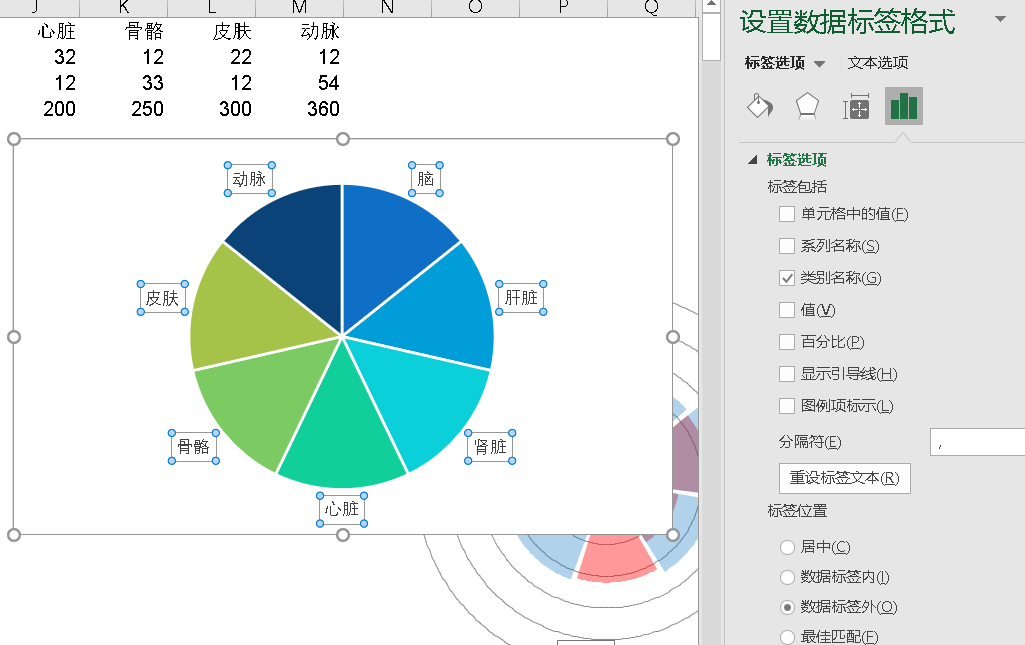Viewport: 1025px width, 645px height.
Task: Select the 数据标签内 label position
Action: coord(788,578)
